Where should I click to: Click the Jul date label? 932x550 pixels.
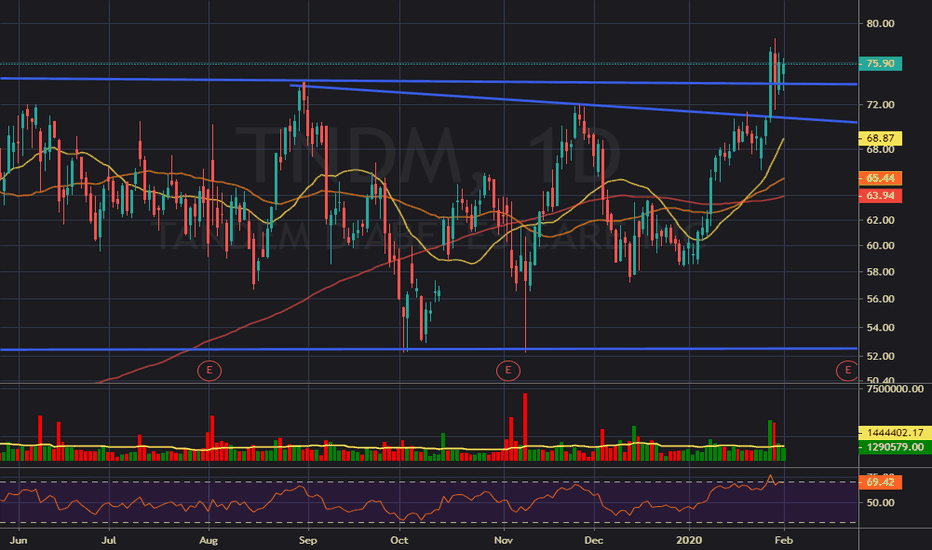pyautogui.click(x=109, y=540)
